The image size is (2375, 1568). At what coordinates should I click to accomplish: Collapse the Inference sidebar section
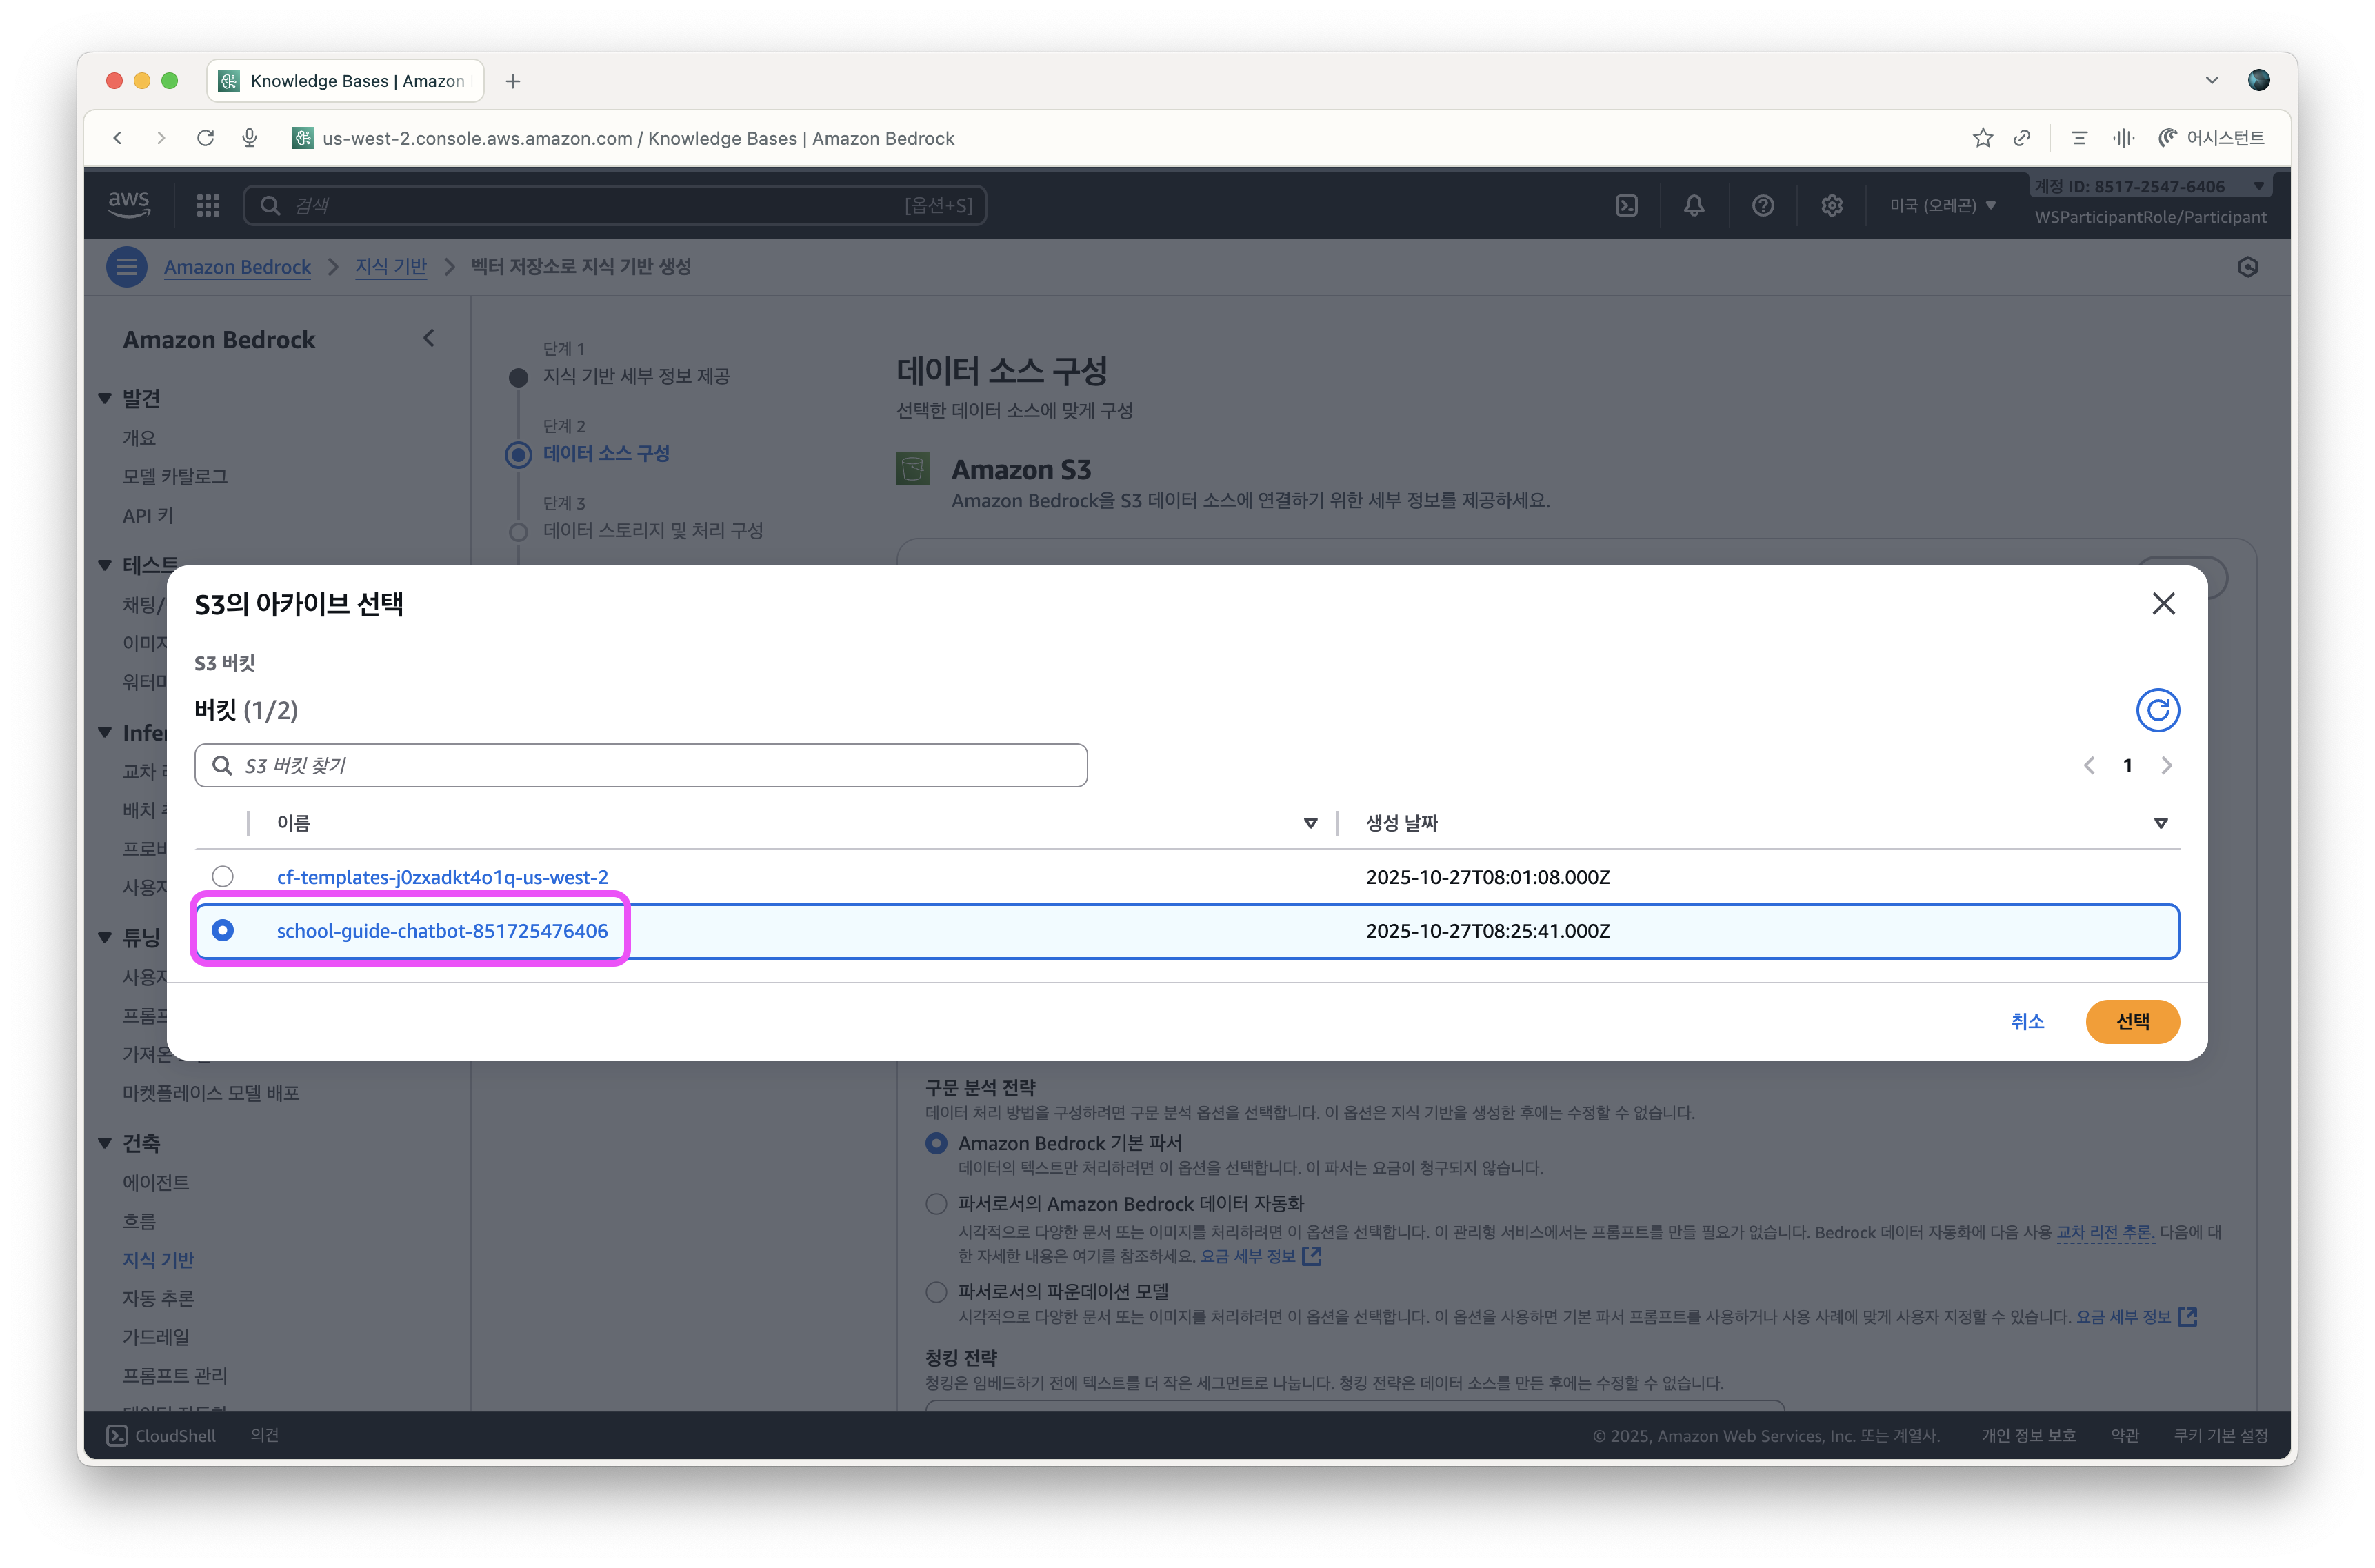click(105, 733)
